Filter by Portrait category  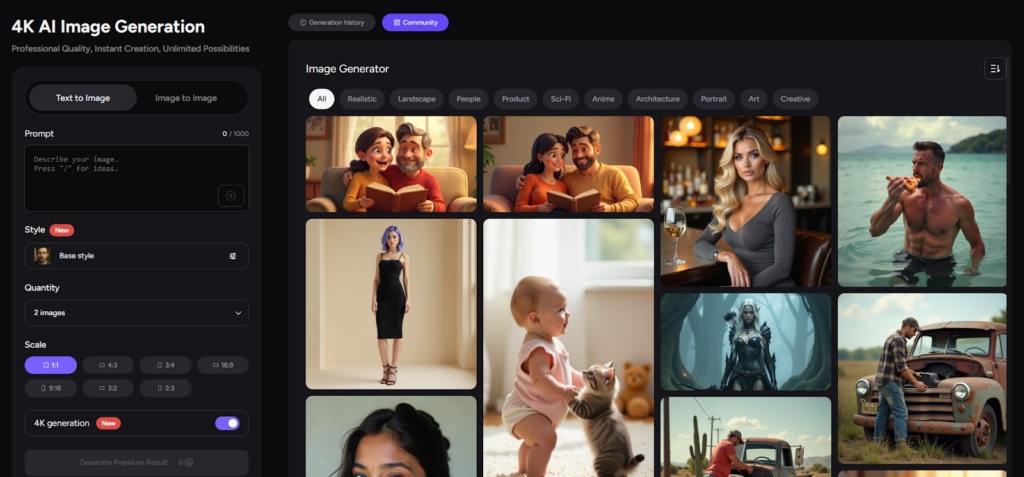tap(714, 99)
